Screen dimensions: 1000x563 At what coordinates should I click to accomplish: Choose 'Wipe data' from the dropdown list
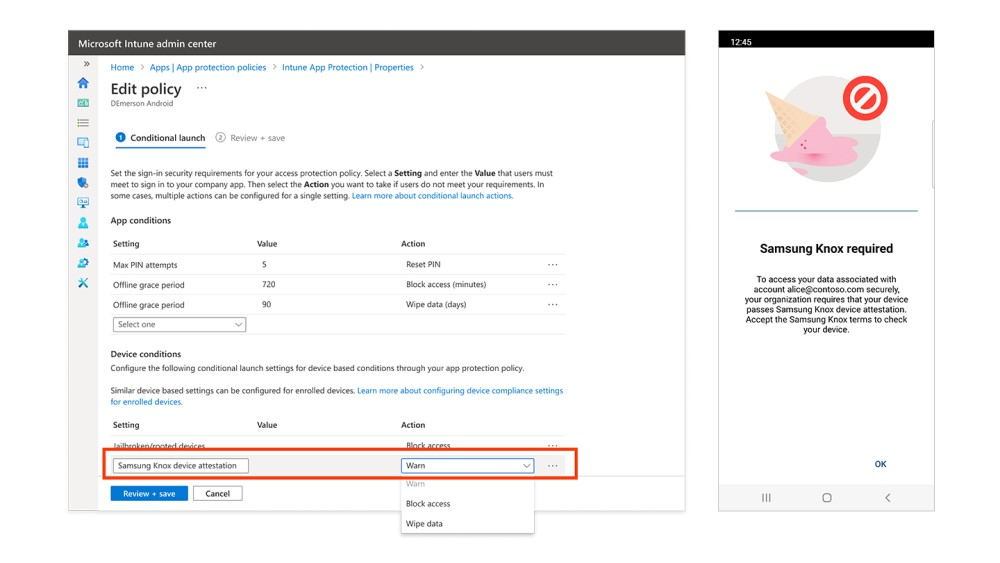[424, 524]
